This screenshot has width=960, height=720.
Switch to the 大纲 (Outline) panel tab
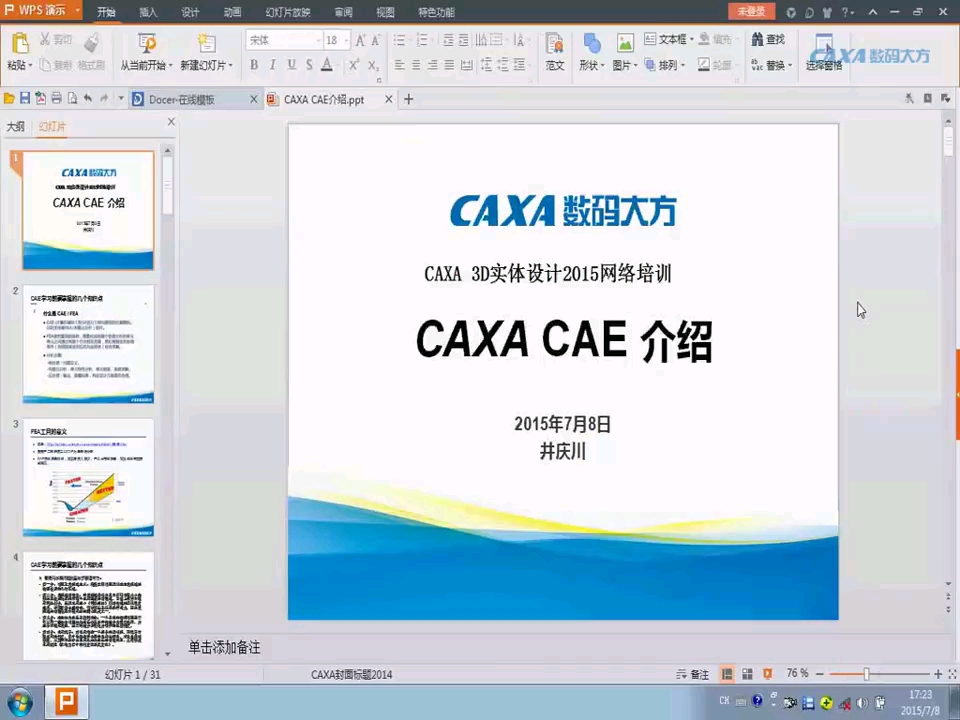(x=15, y=126)
